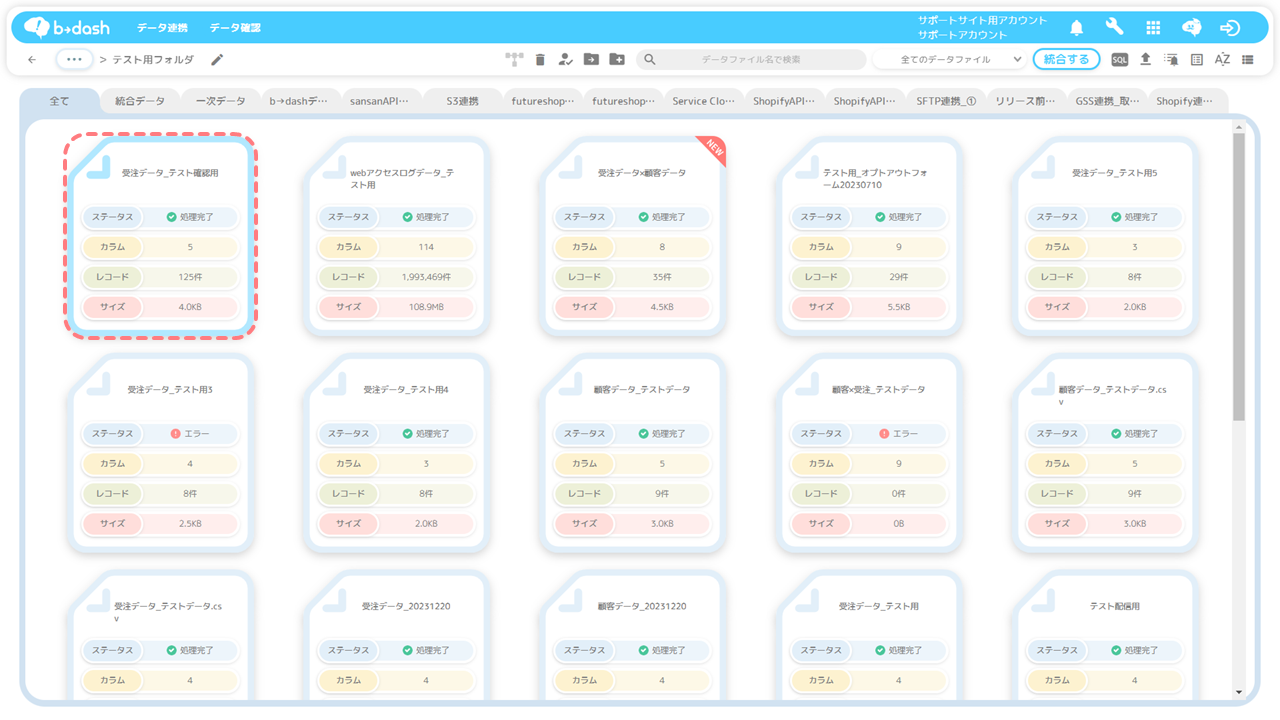
Task: Click the b→dash logo
Action: pos(67,27)
